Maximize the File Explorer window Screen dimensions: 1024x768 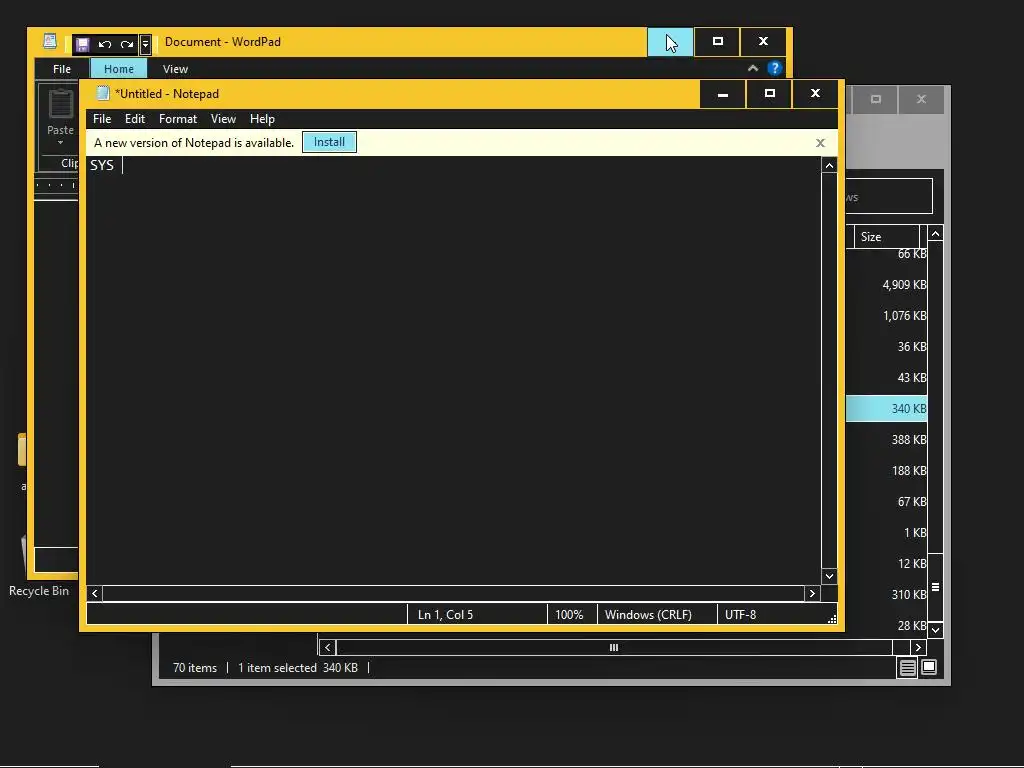pyautogui.click(x=875, y=99)
